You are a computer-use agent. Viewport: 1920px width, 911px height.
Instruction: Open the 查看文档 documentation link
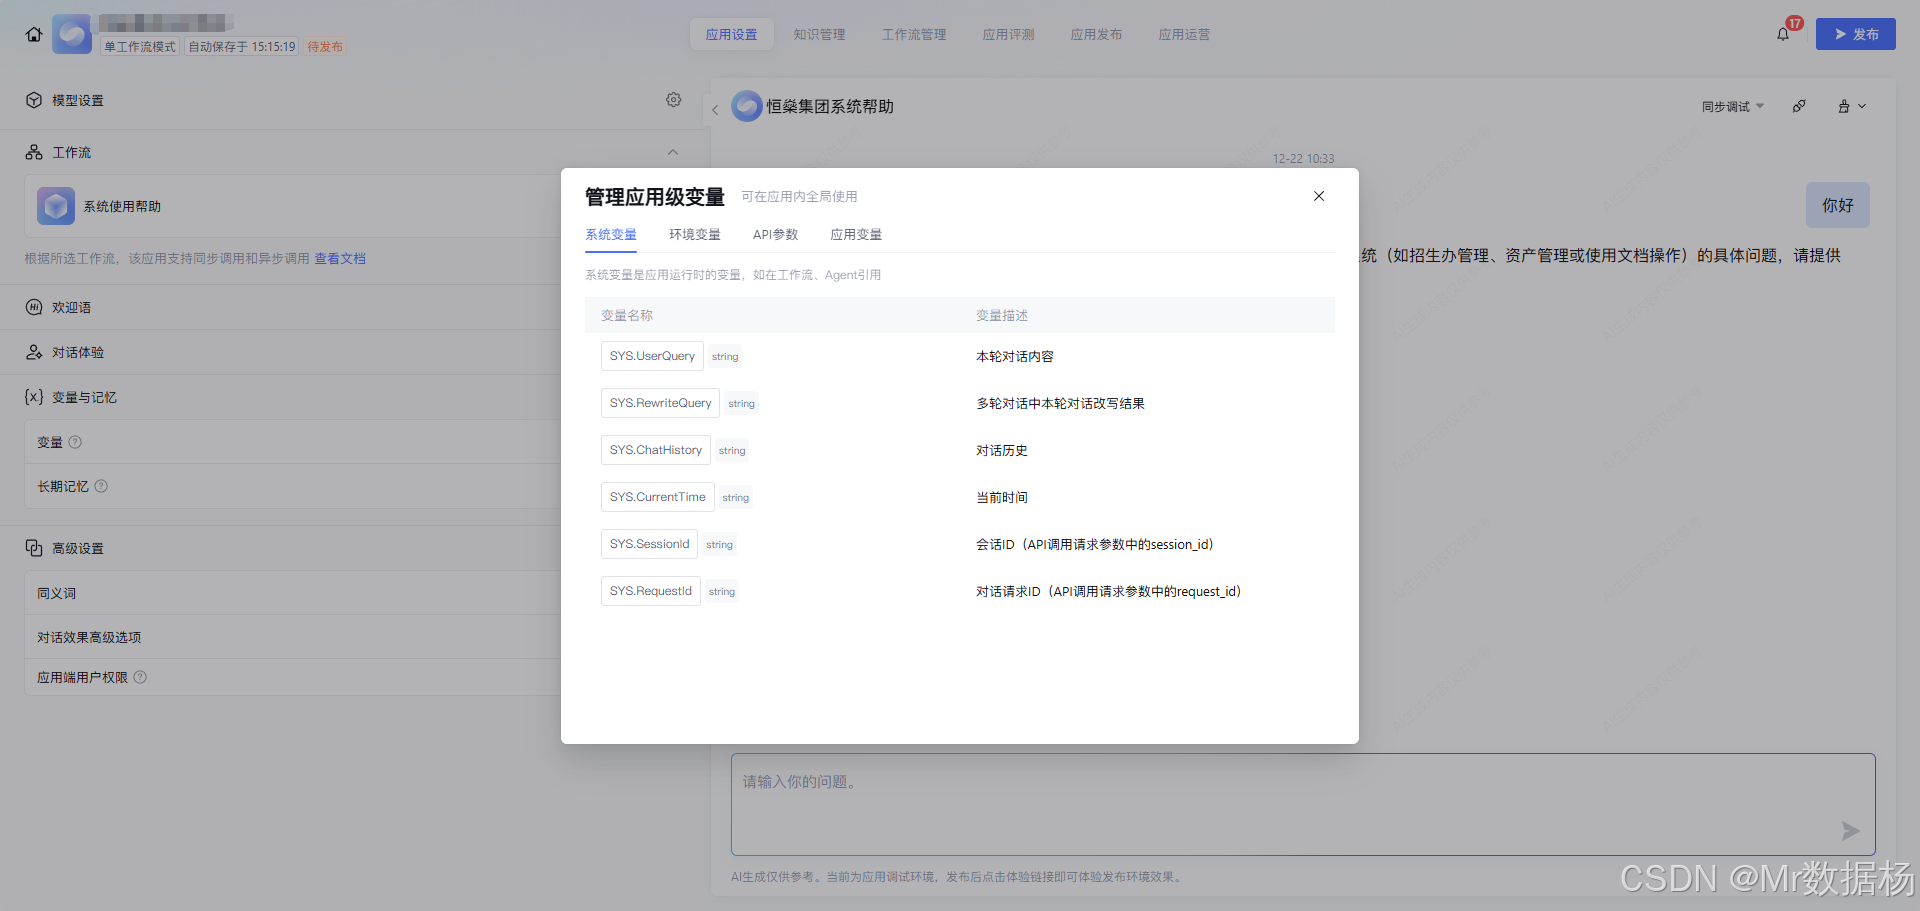pyautogui.click(x=340, y=258)
